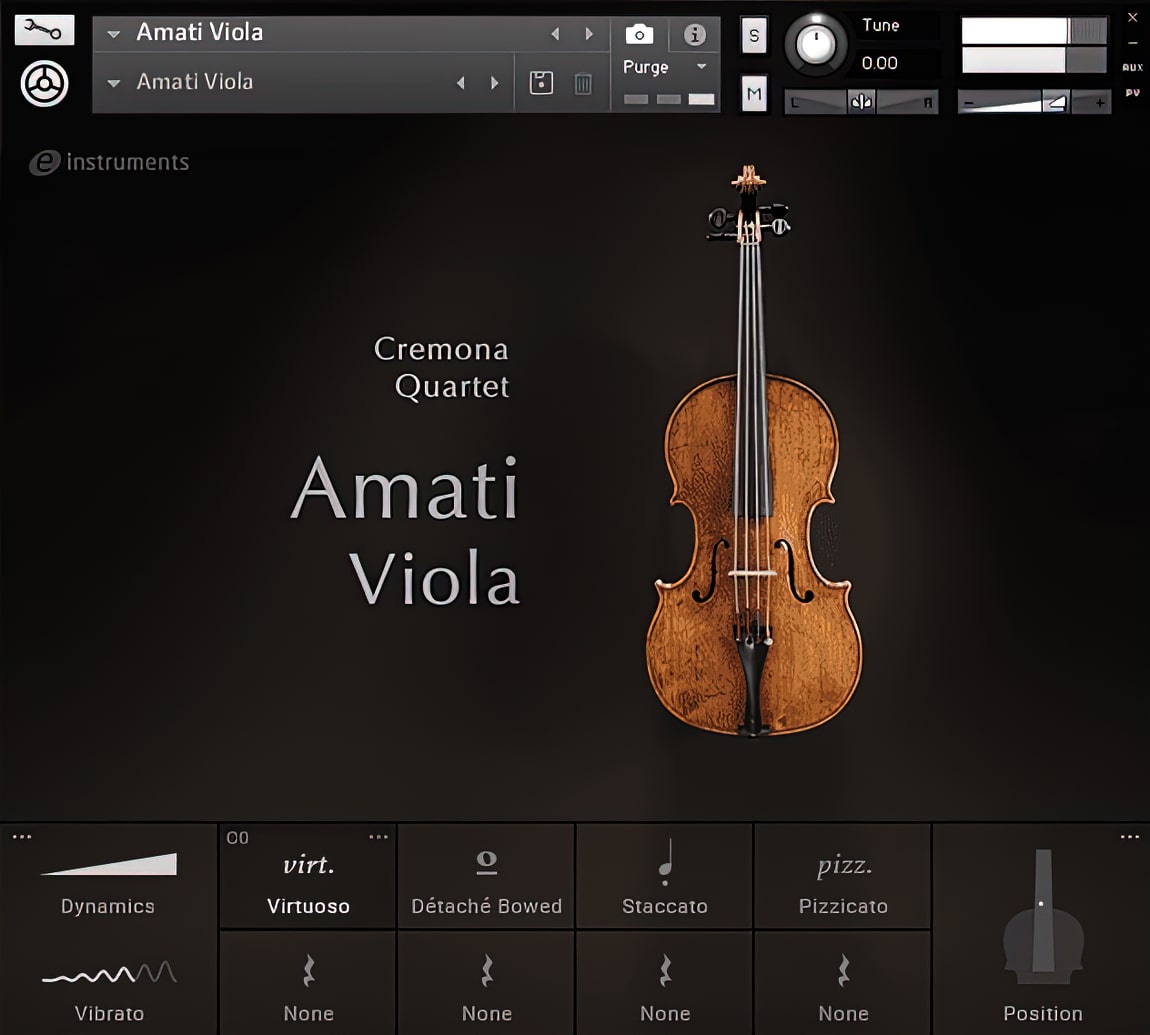Click the Tune label
This screenshot has height=1035, width=1150.
click(x=881, y=26)
